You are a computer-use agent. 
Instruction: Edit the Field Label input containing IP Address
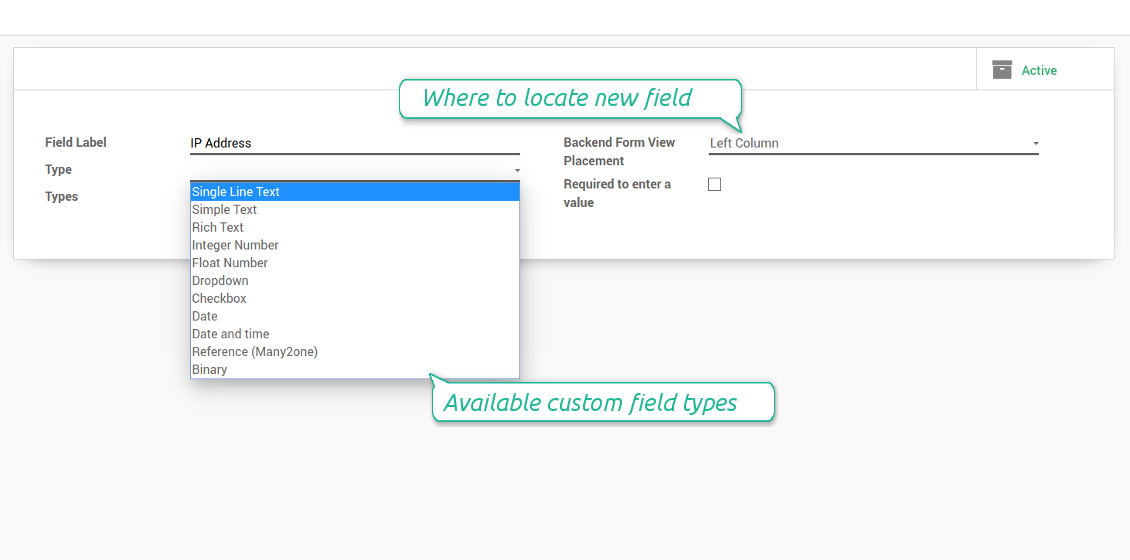click(355, 143)
